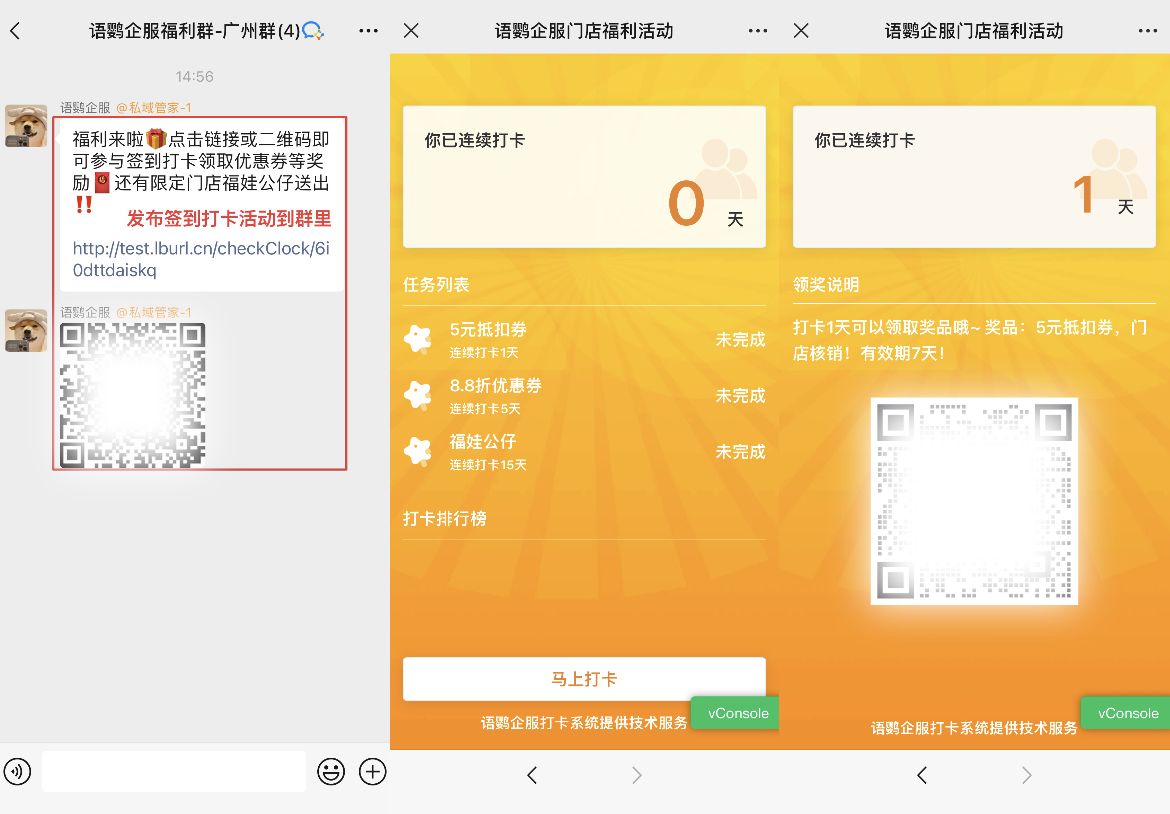The width and height of the screenshot is (1170, 814).
Task: Close the right-side reward page
Action: [801, 31]
